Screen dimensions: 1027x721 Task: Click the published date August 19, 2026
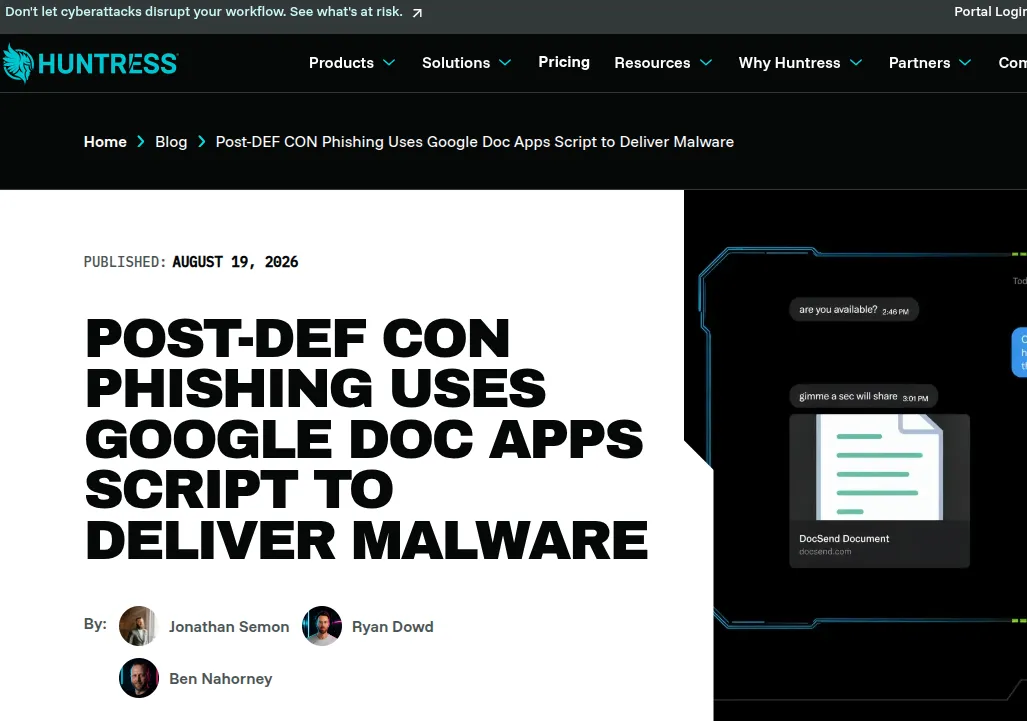point(235,262)
